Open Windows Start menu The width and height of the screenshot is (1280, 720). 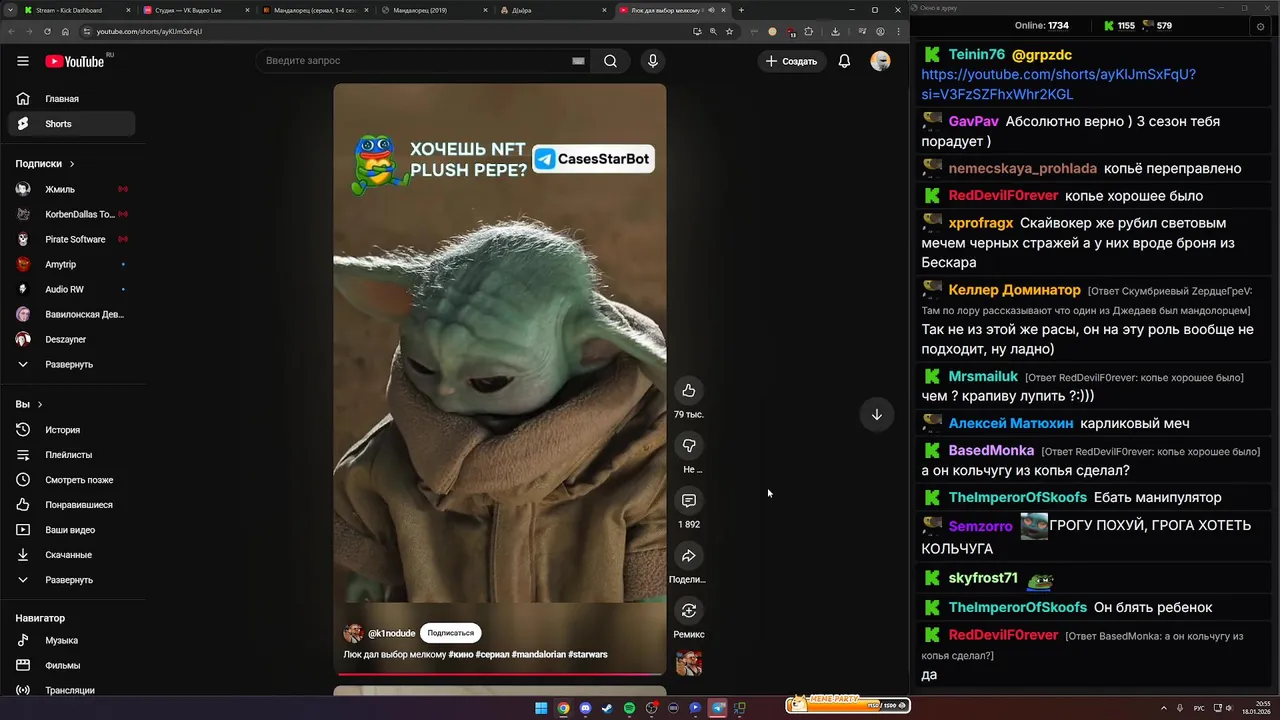click(541, 708)
